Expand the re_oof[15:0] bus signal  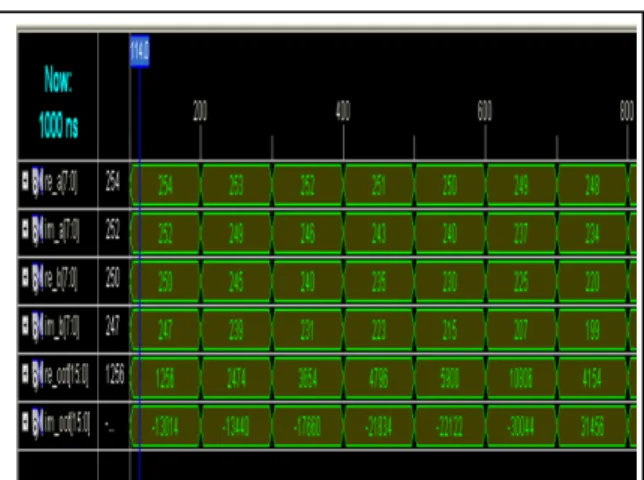click(x=25, y=375)
